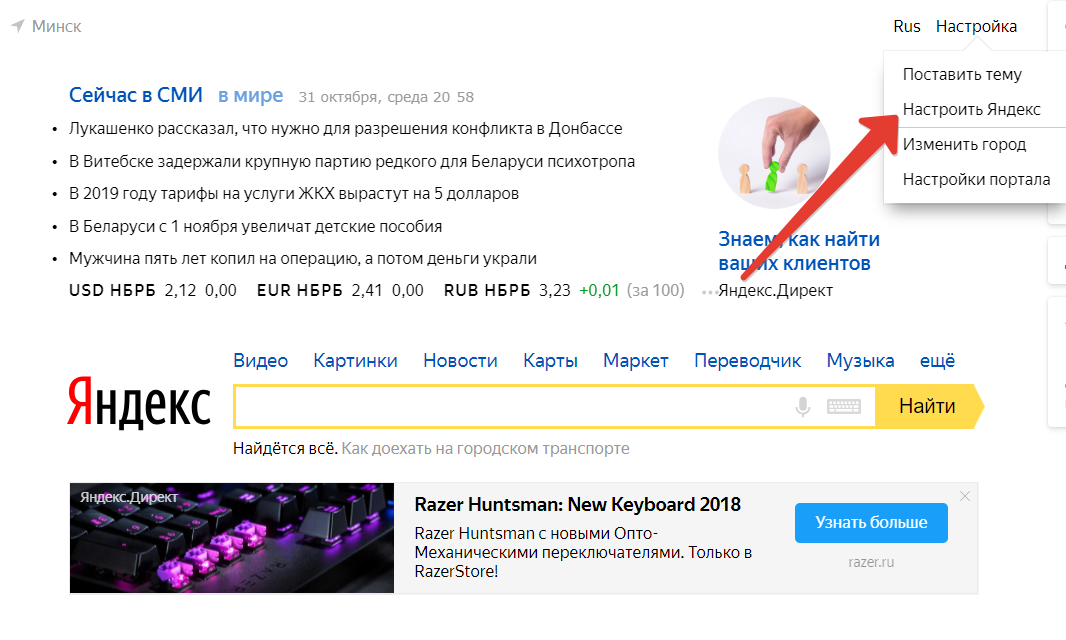Click the microphone voice search icon

point(803,407)
